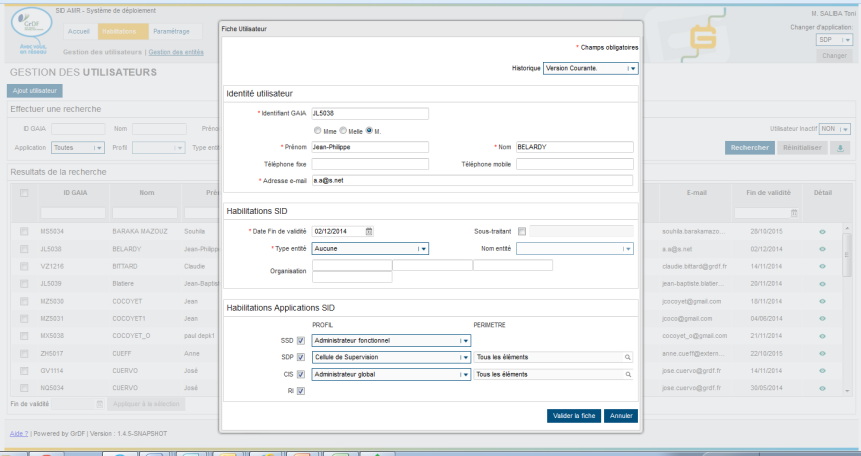
Task: View details of user MZ5031 via eye icon
Action: [x=822, y=319]
